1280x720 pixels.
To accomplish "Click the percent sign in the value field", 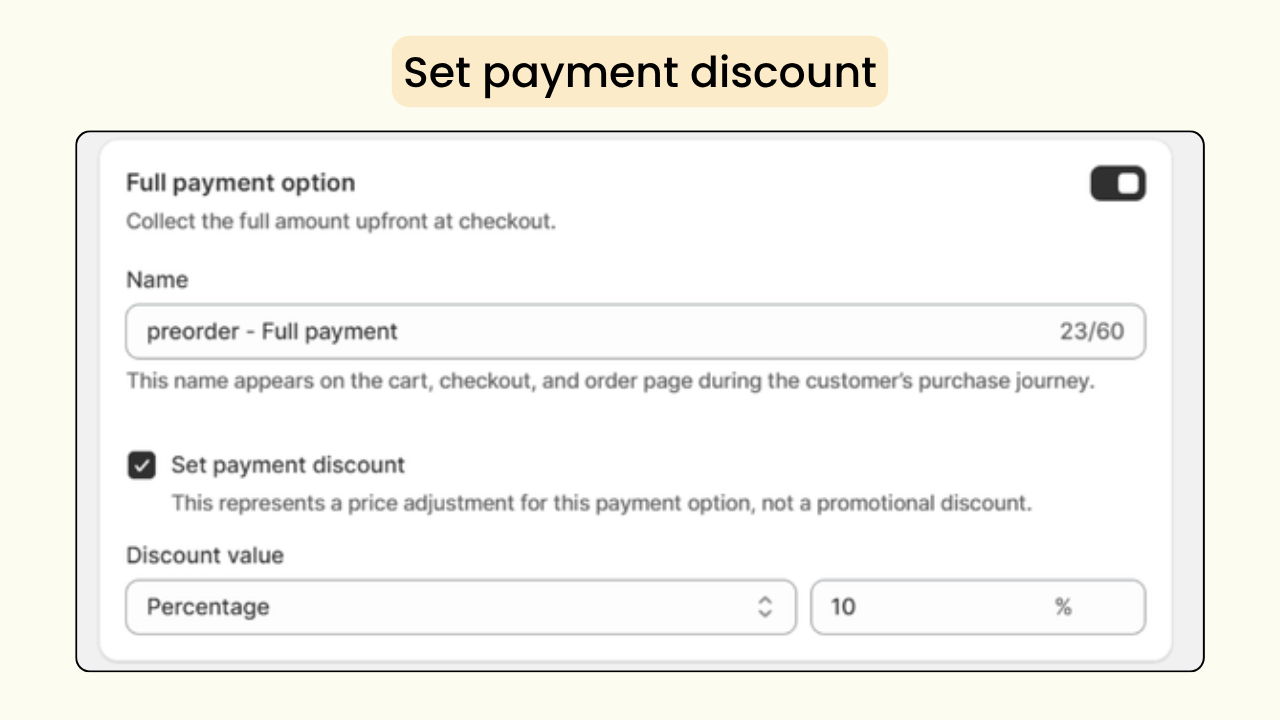I will tap(1063, 607).
